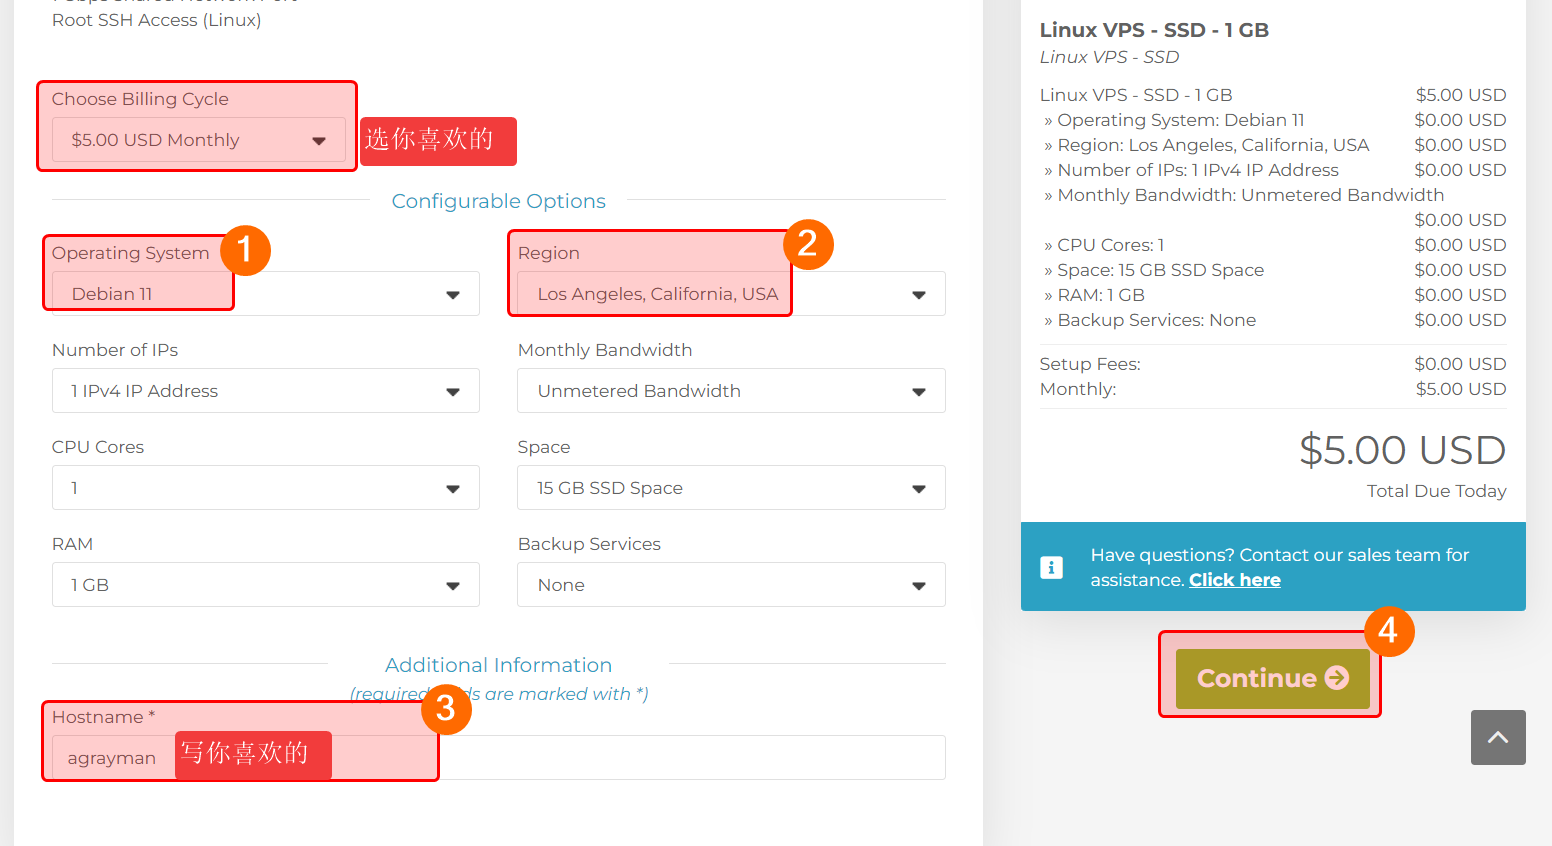This screenshot has width=1552, height=846.
Task: Click orange step 2 badge by Region
Action: [808, 244]
